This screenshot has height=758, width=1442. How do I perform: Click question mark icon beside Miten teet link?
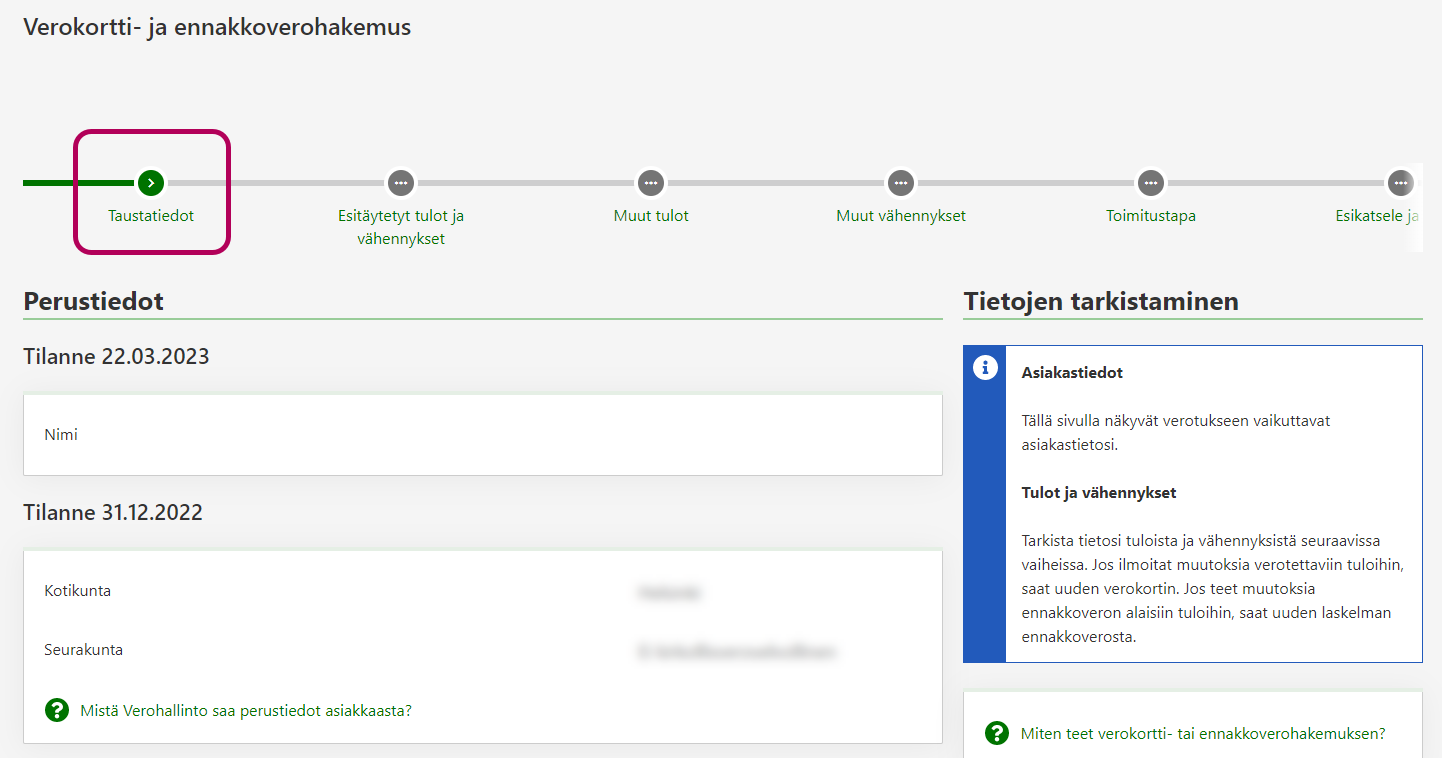(x=997, y=733)
